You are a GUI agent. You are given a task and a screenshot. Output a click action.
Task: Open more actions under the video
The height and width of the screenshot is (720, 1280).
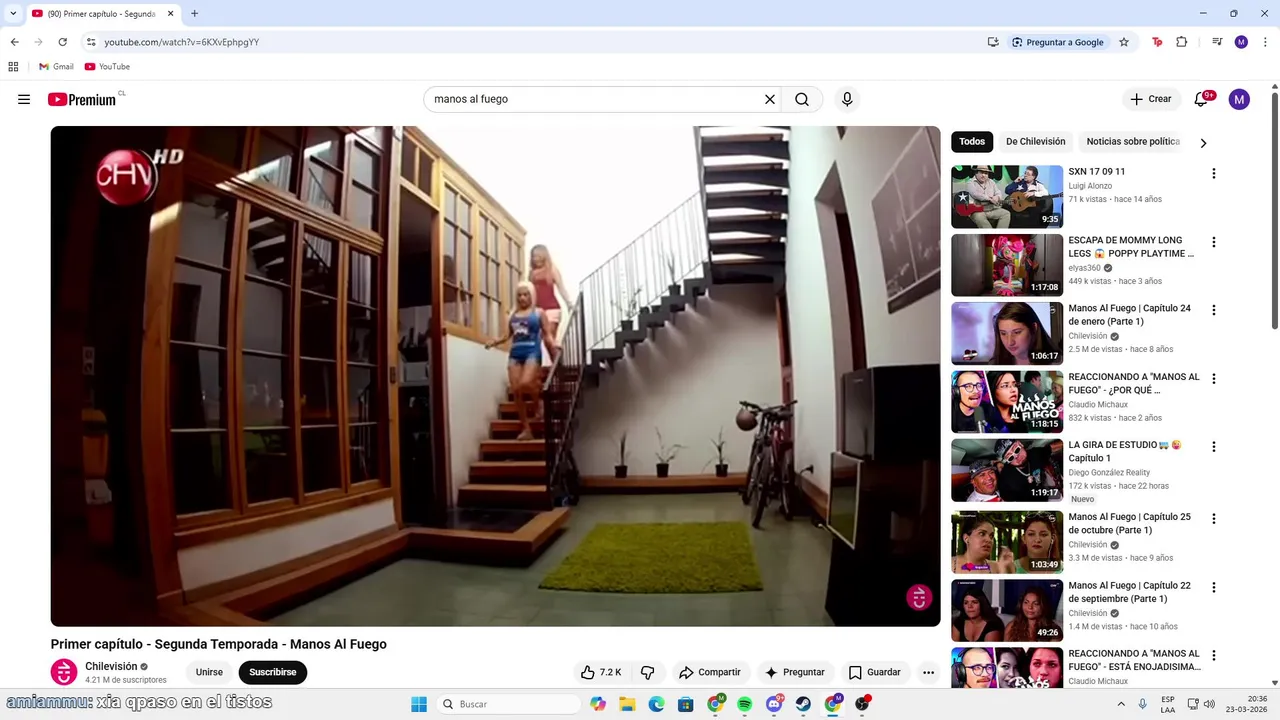[928, 672]
